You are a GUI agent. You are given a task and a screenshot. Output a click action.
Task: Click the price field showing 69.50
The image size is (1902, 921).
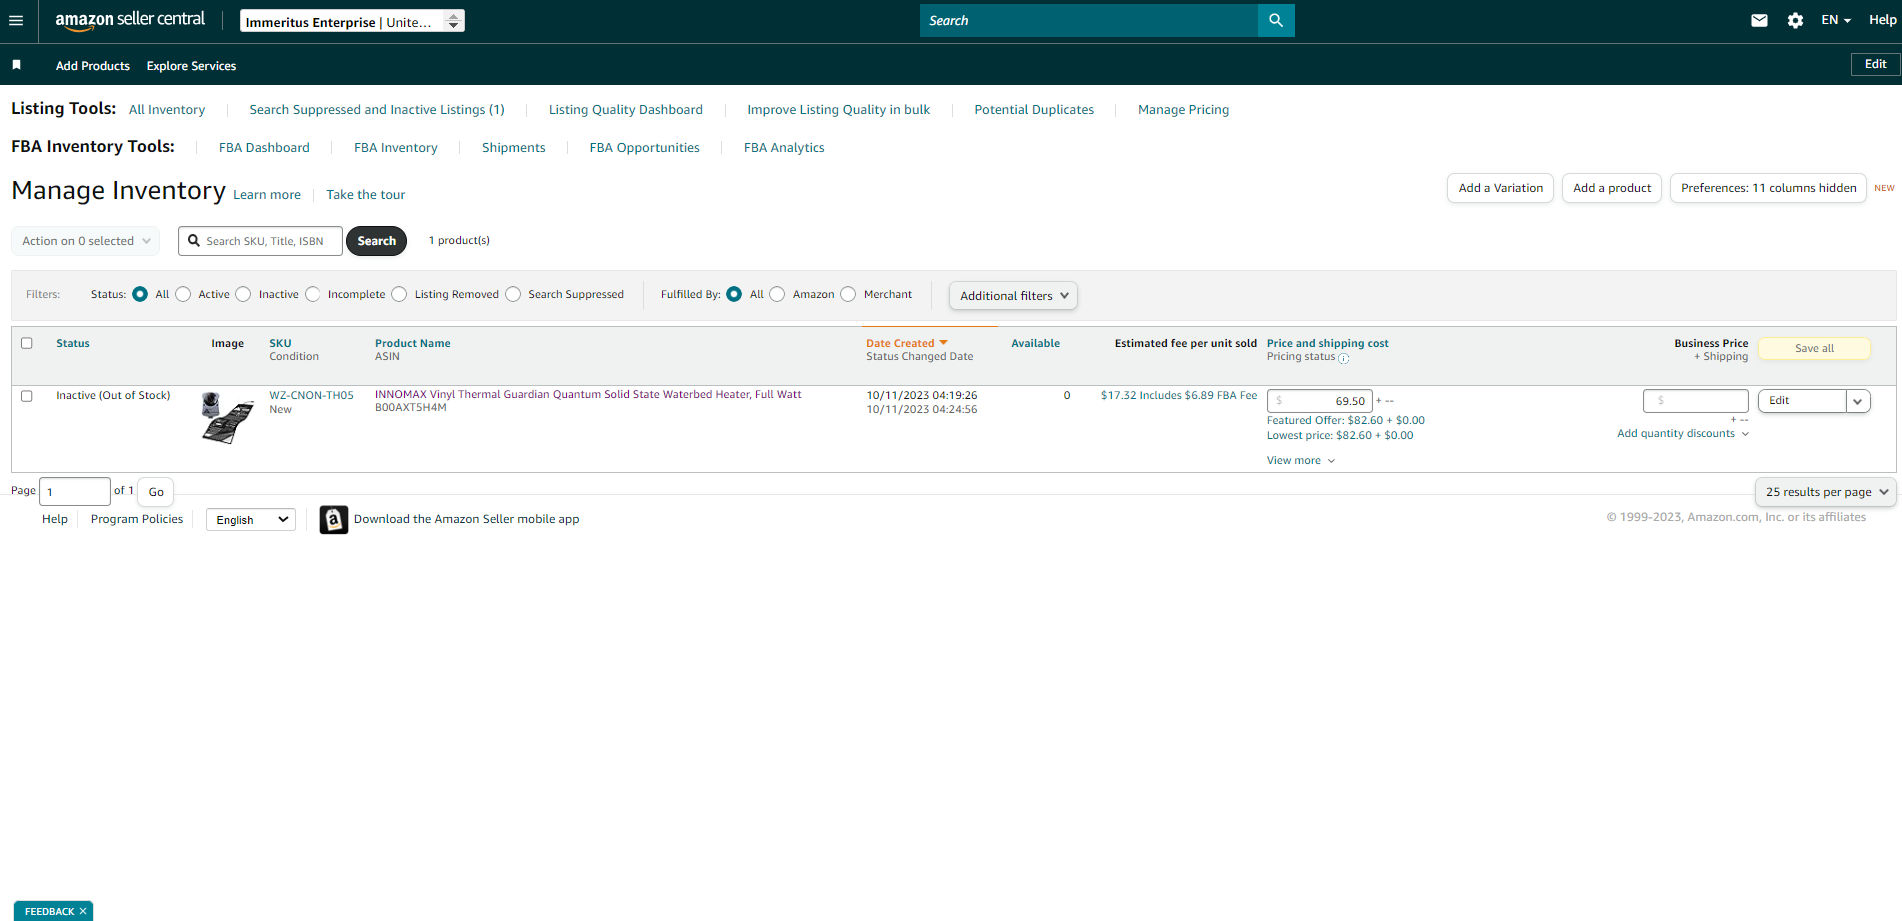pos(1320,401)
